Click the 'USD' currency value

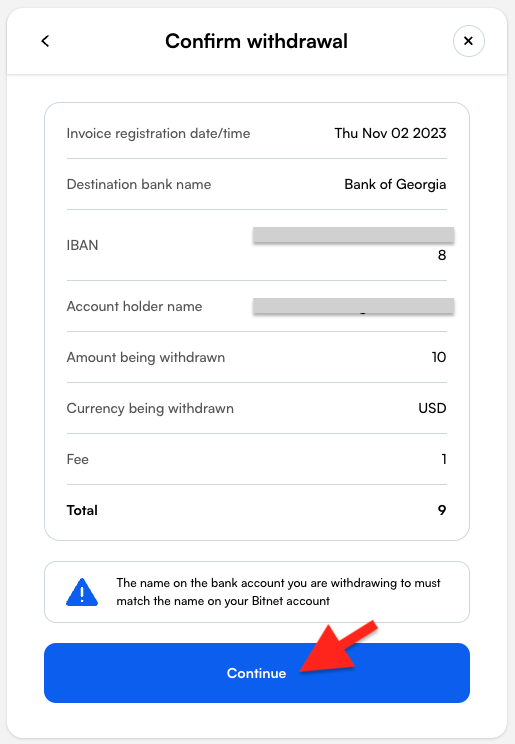coord(432,409)
